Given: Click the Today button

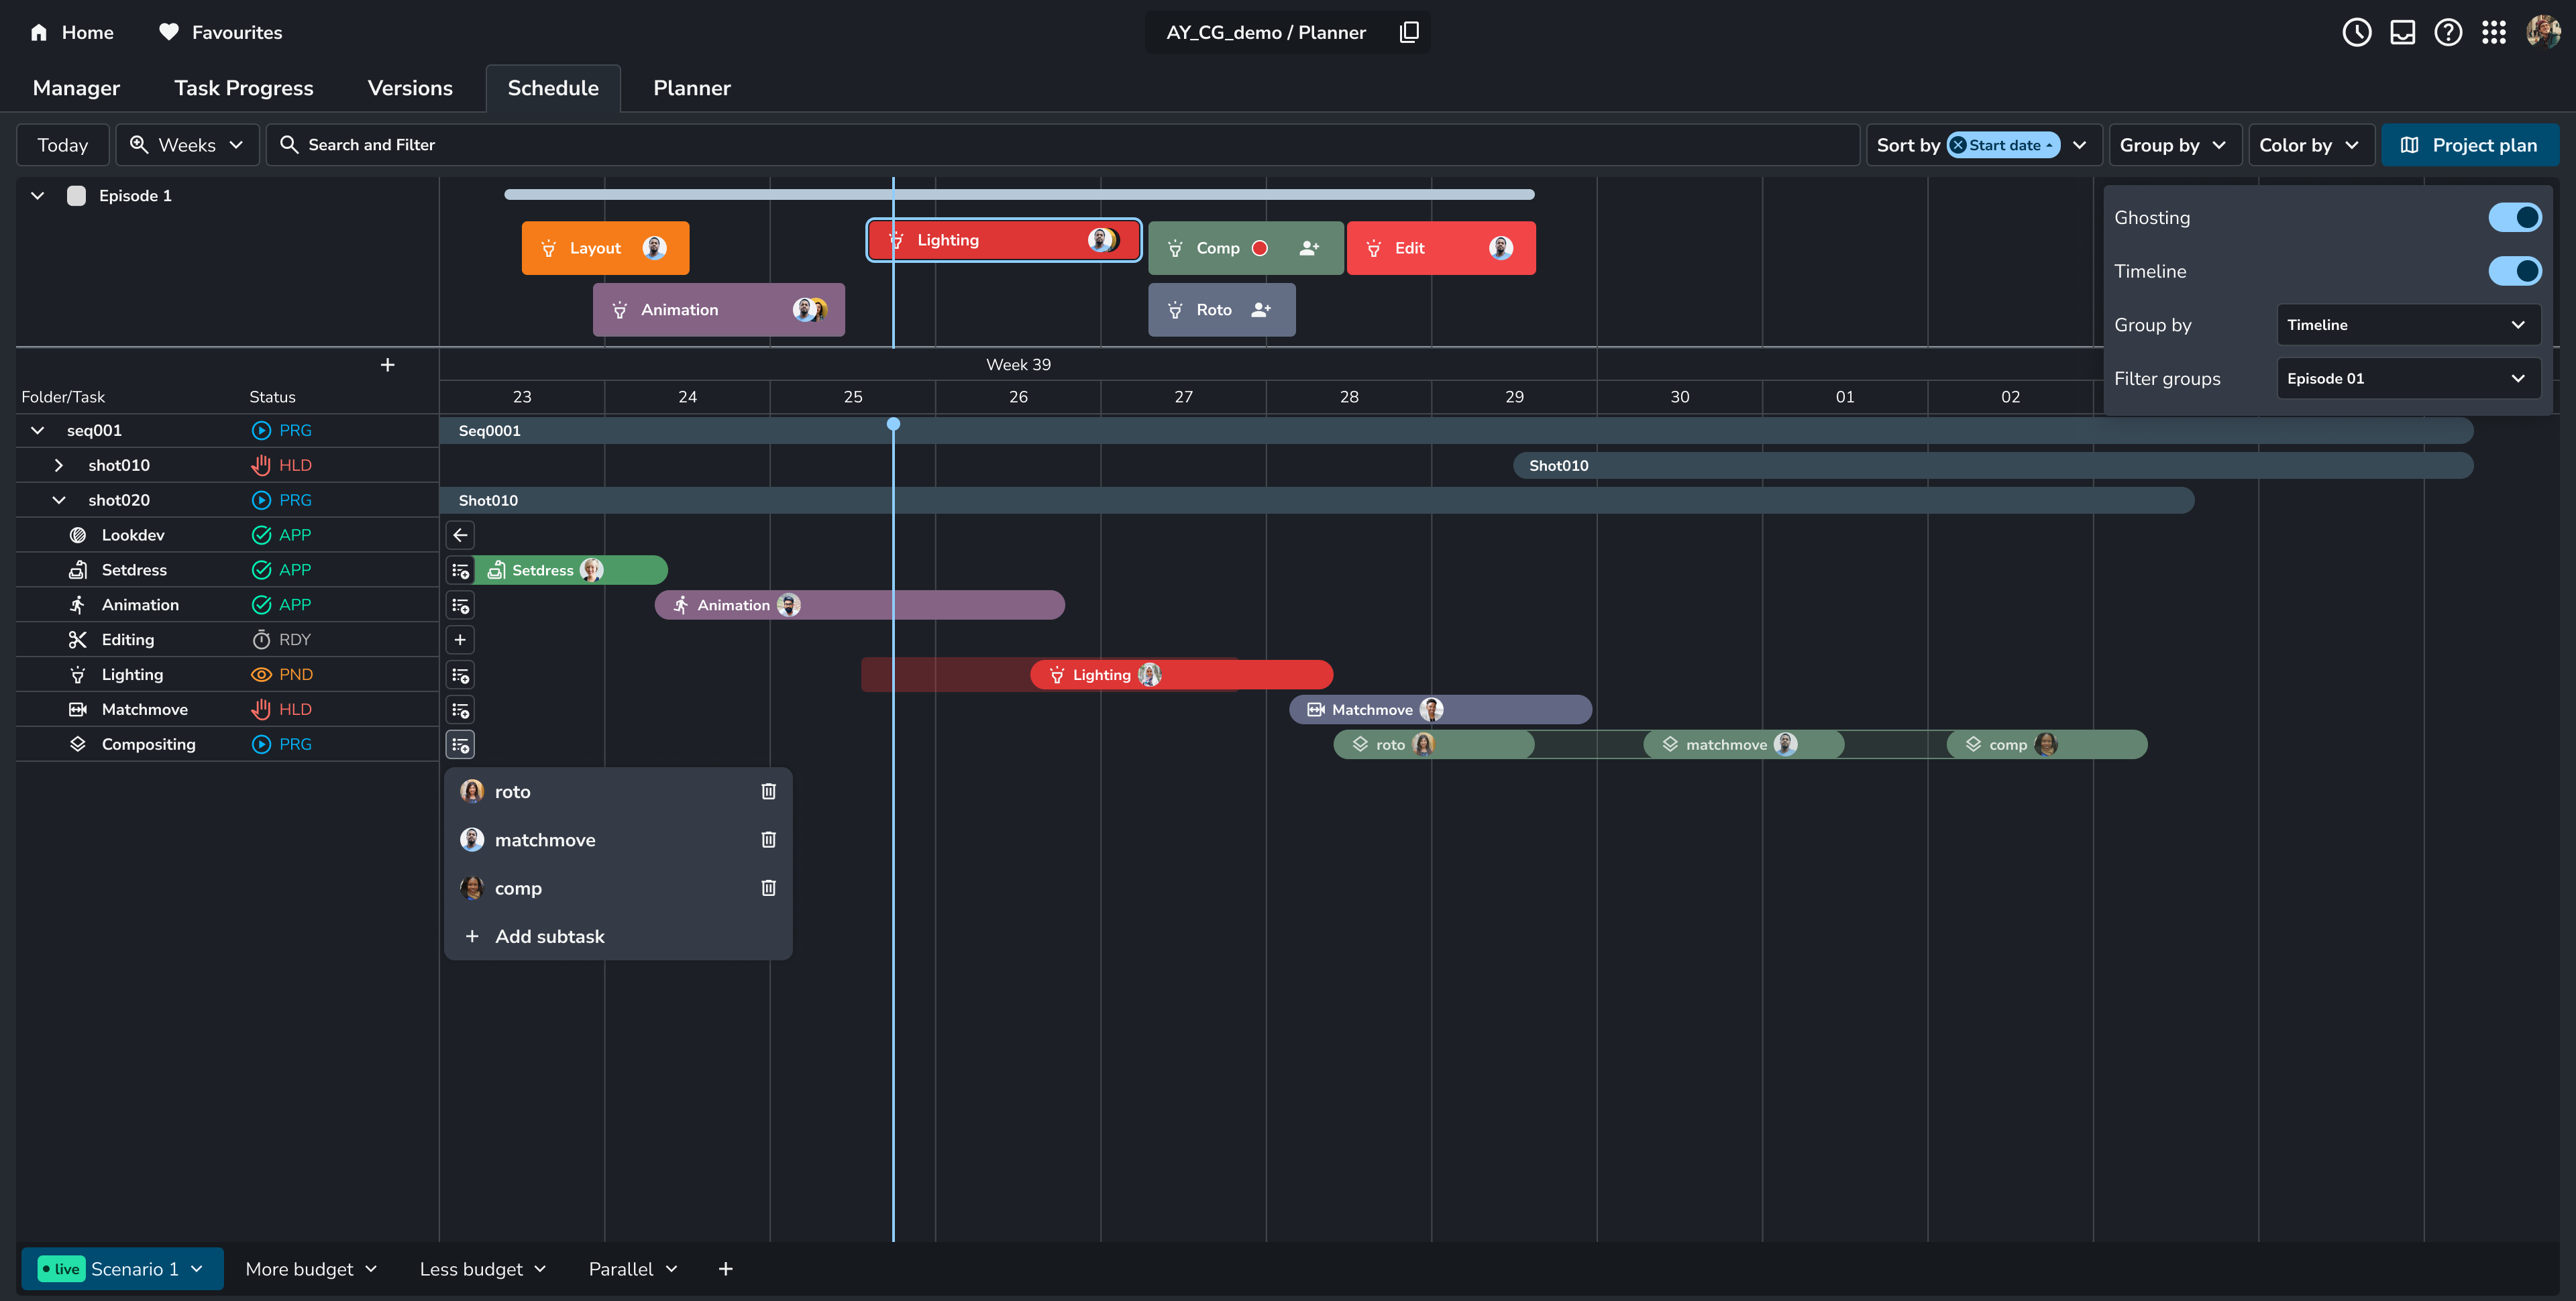Looking at the screenshot, I should pyautogui.click(x=63, y=145).
